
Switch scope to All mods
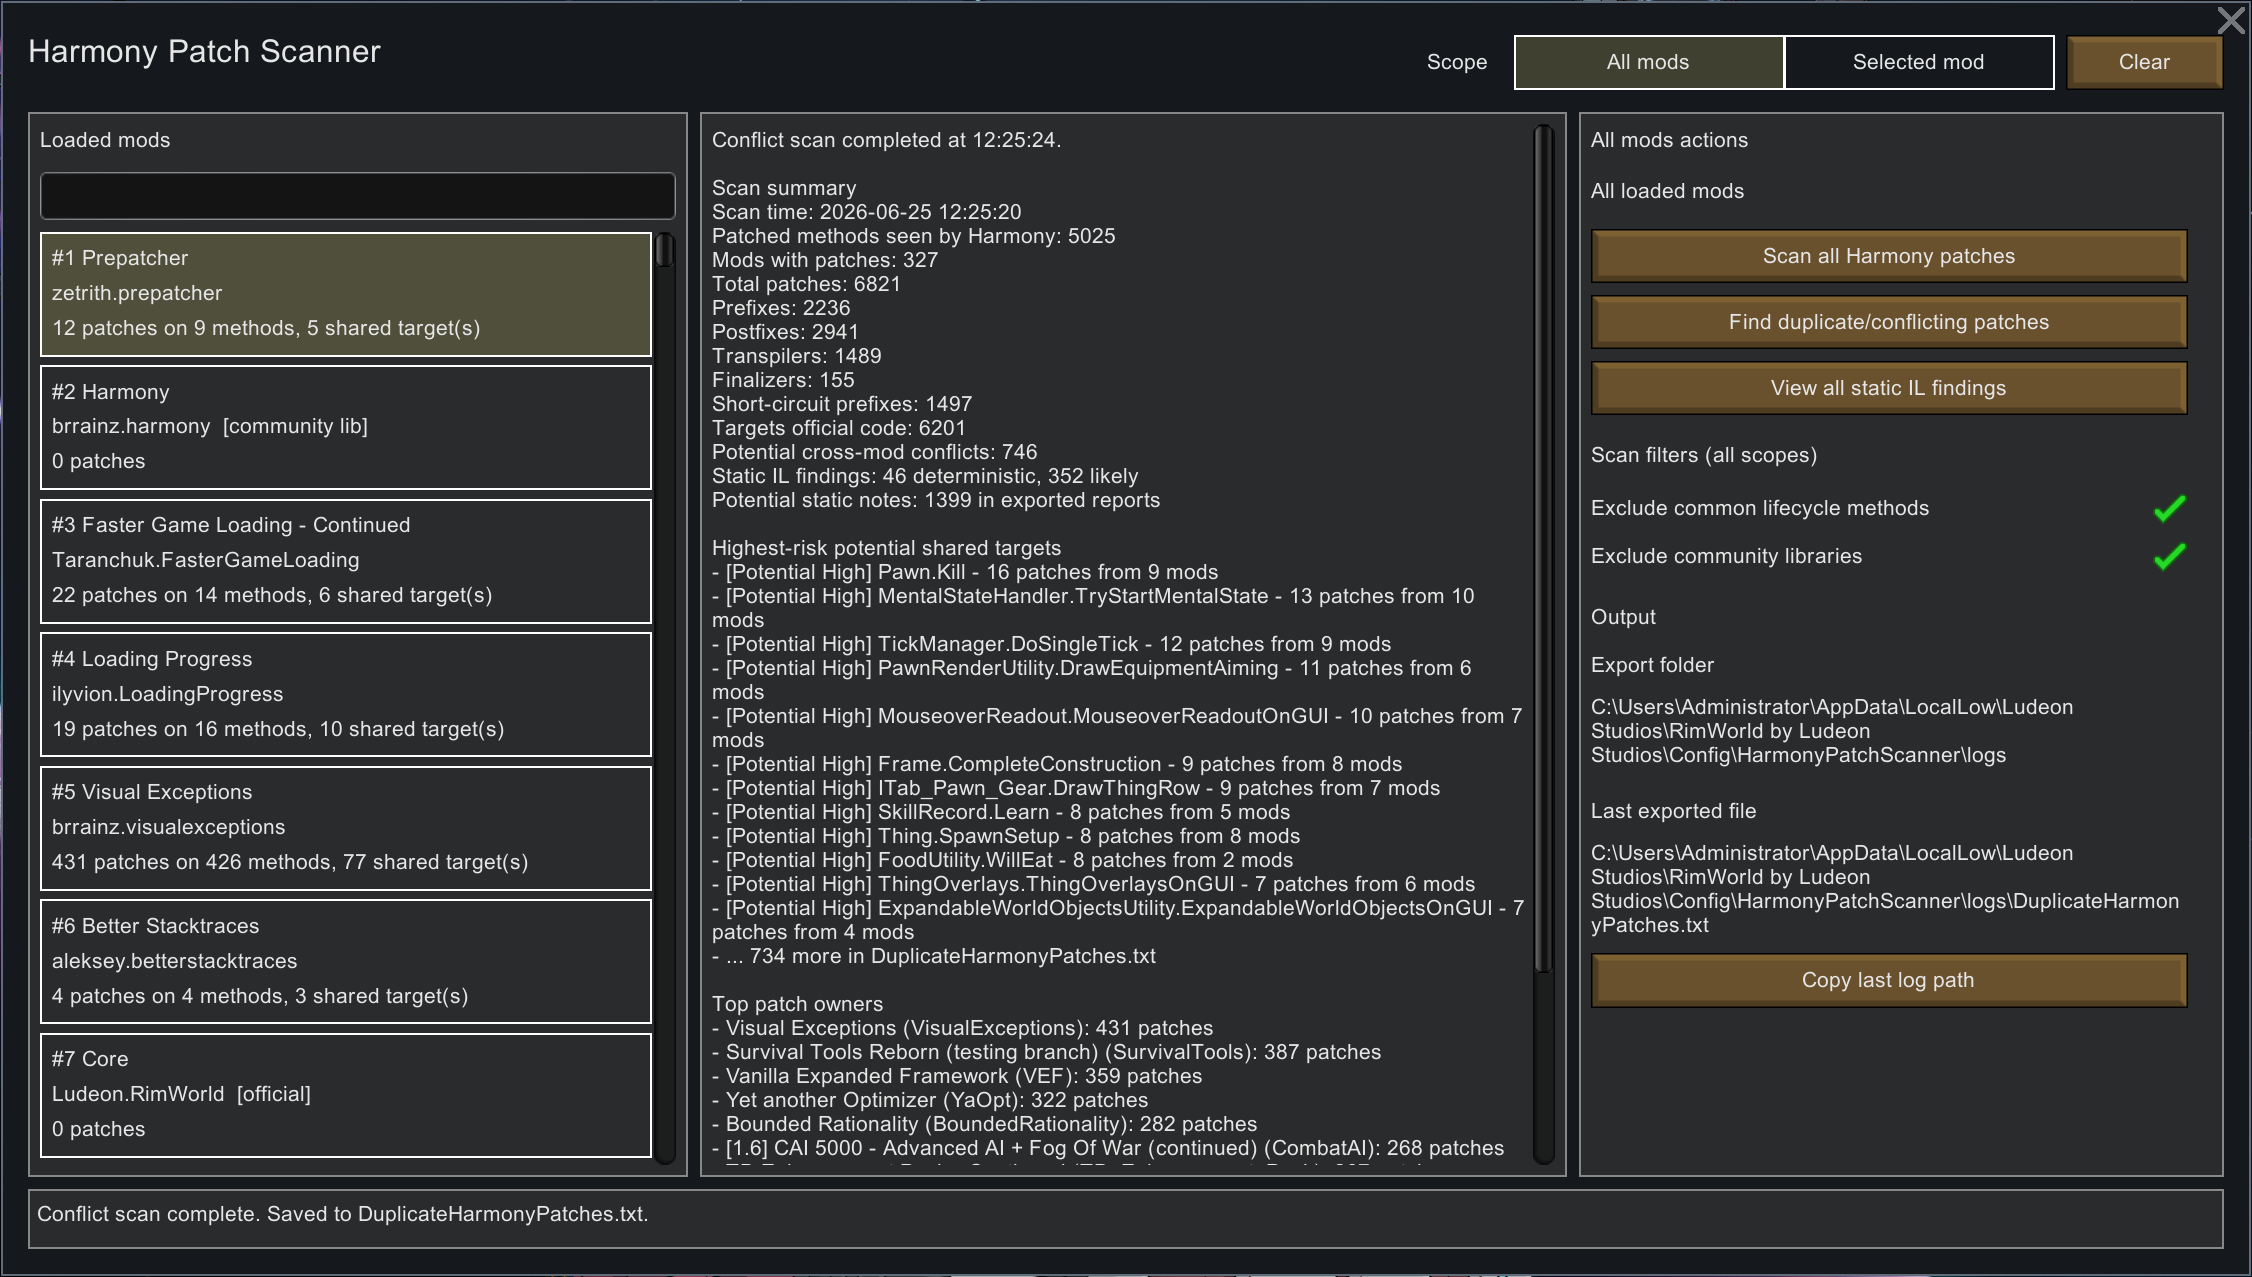pyautogui.click(x=1648, y=62)
